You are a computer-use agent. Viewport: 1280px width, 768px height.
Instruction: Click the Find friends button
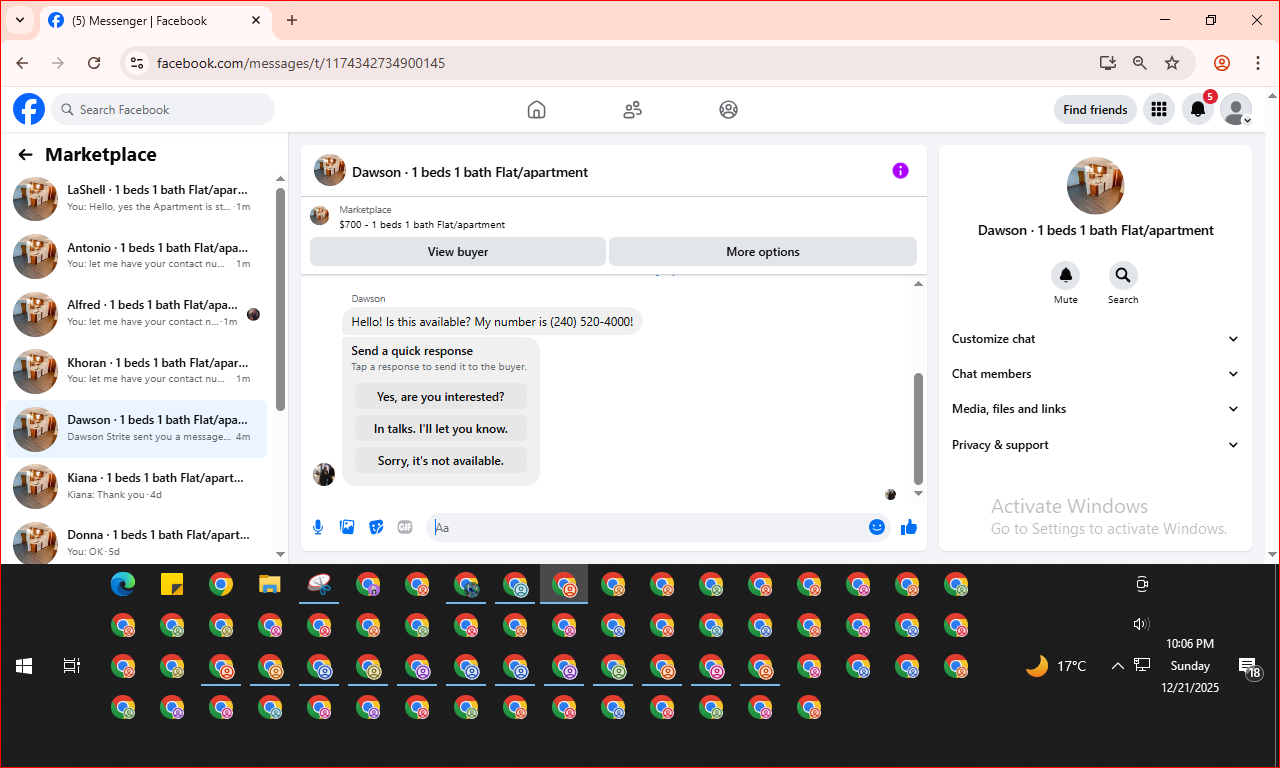tap(1095, 110)
